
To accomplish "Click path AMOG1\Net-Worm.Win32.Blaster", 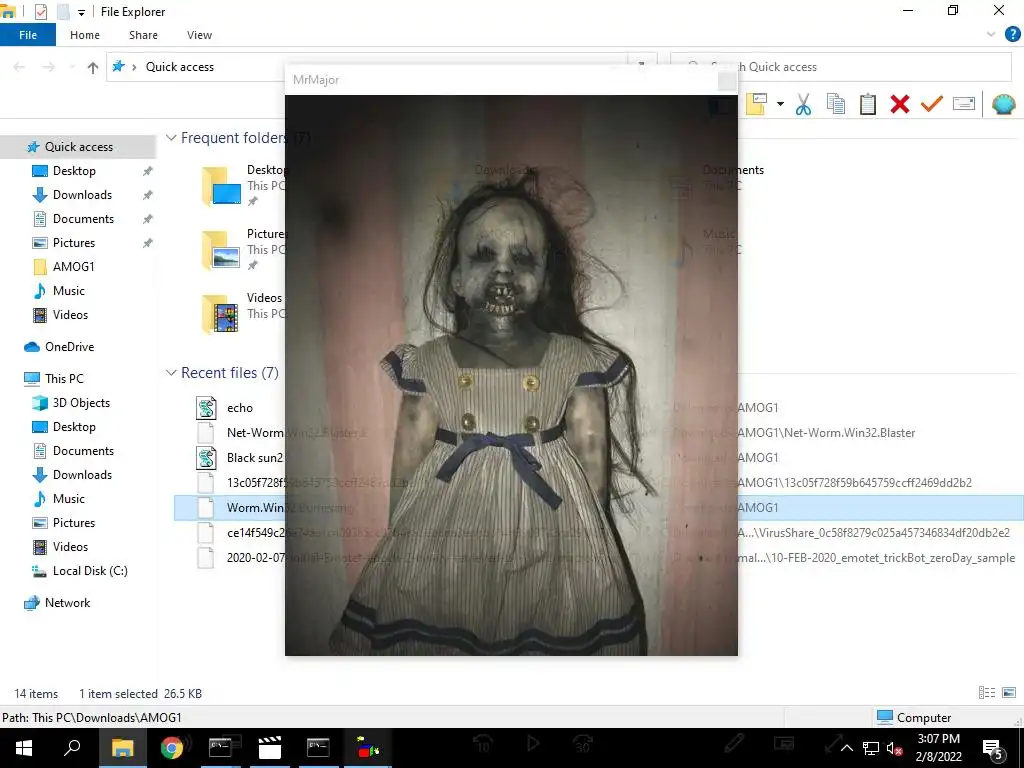I will pos(825,433).
